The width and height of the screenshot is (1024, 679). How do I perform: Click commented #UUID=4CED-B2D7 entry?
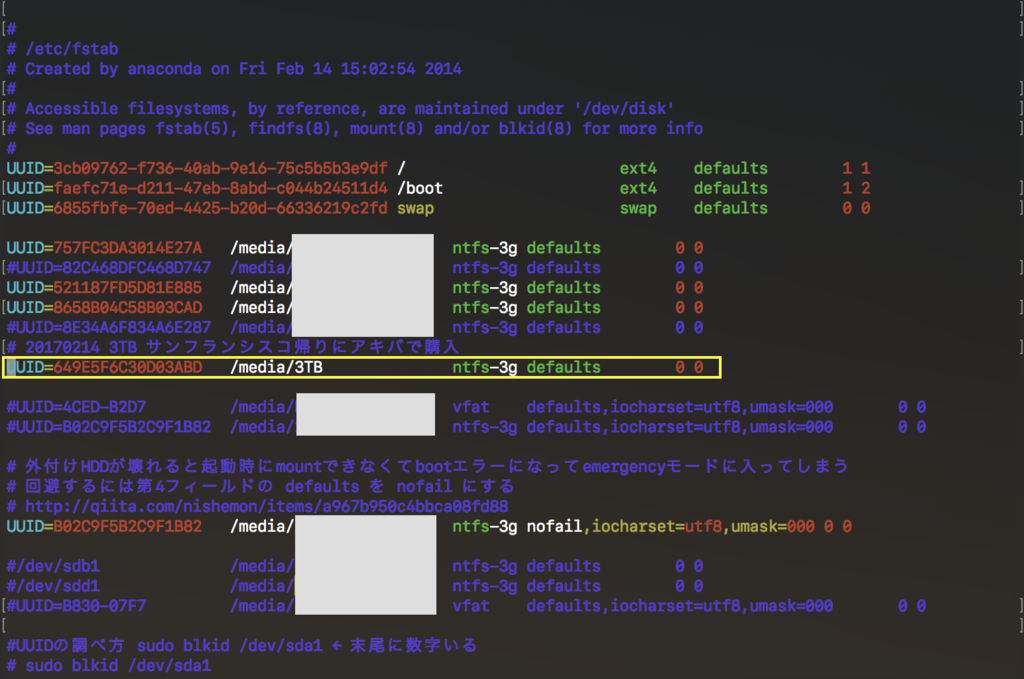point(76,407)
